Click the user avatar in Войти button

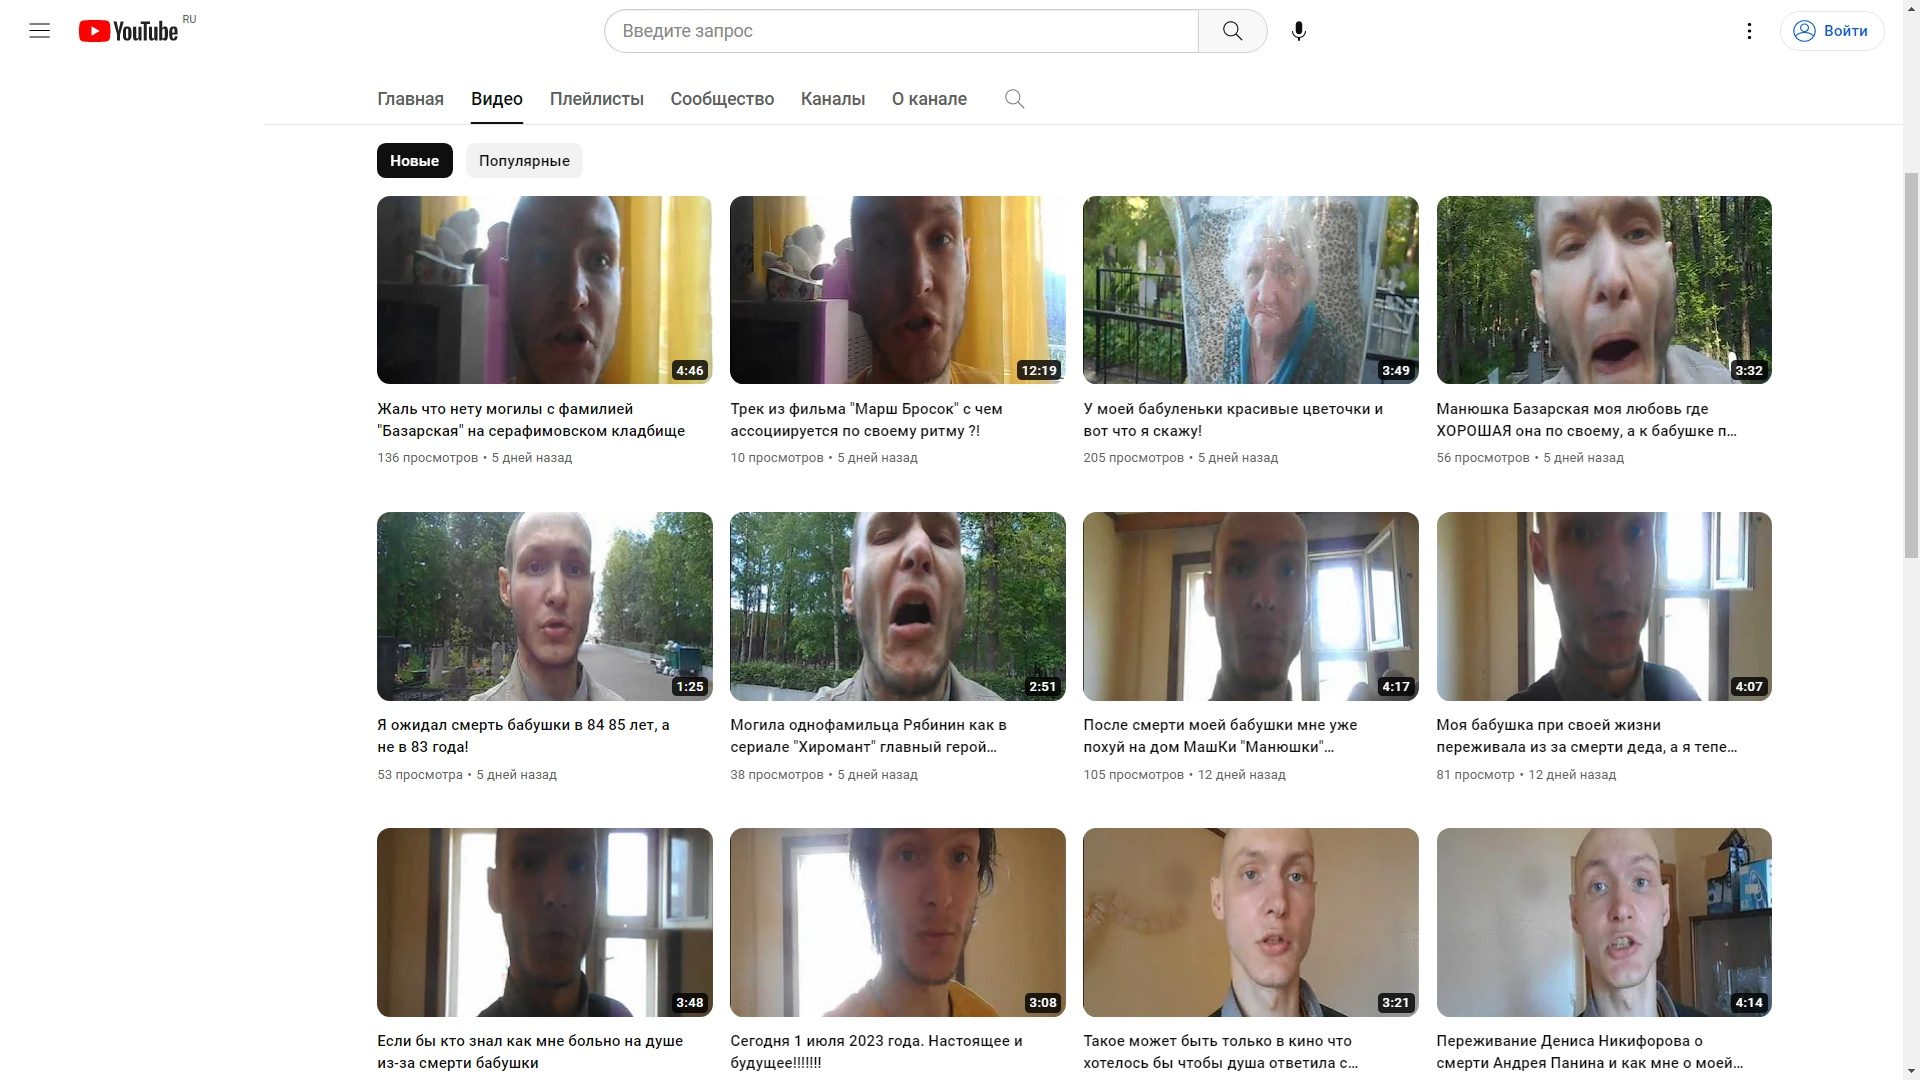coord(1804,31)
